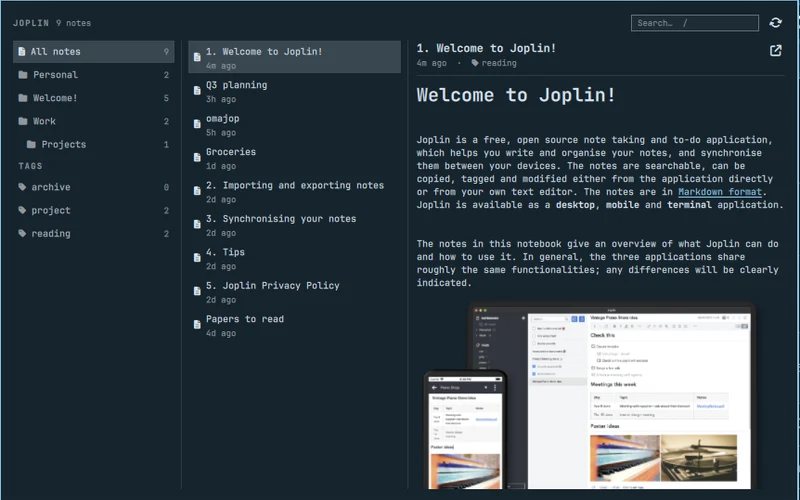
Task: Click the 4. Tips note icon
Action: click(x=197, y=258)
